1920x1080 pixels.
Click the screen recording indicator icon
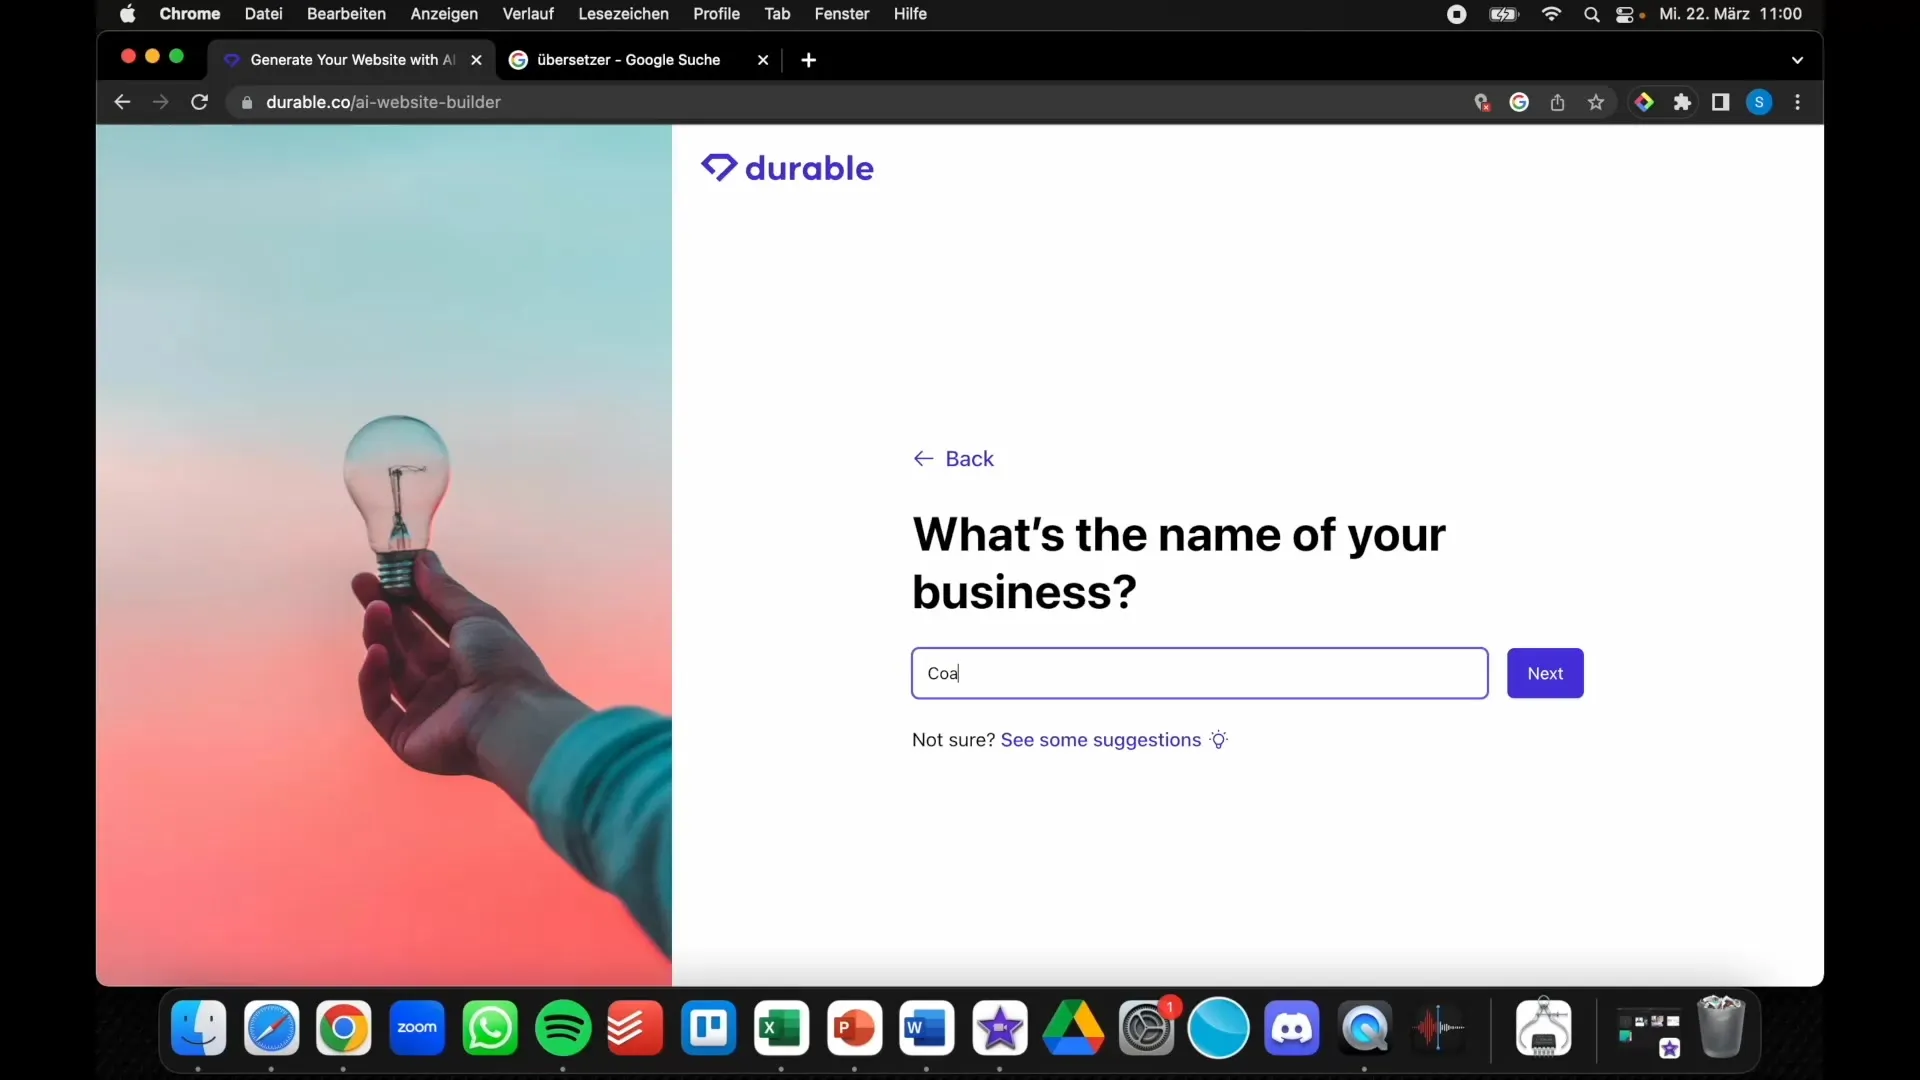pyautogui.click(x=1457, y=14)
